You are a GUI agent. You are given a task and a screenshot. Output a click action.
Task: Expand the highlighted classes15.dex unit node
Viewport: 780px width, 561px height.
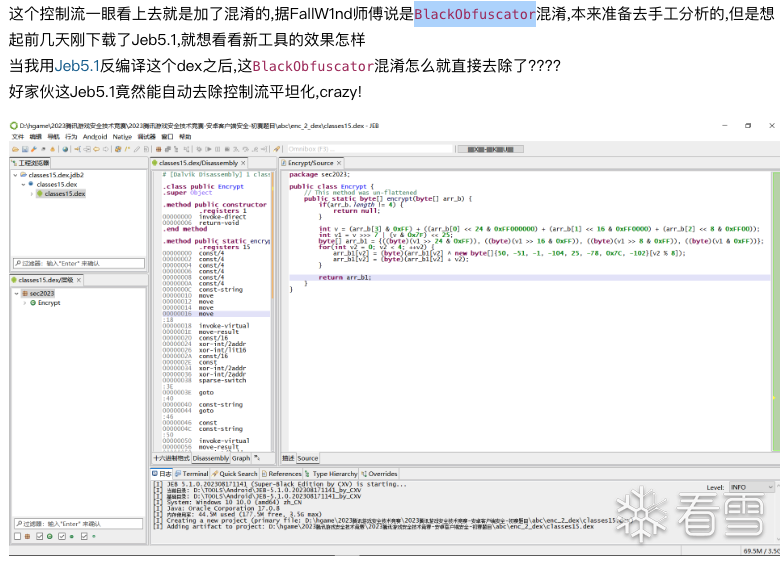point(31,193)
